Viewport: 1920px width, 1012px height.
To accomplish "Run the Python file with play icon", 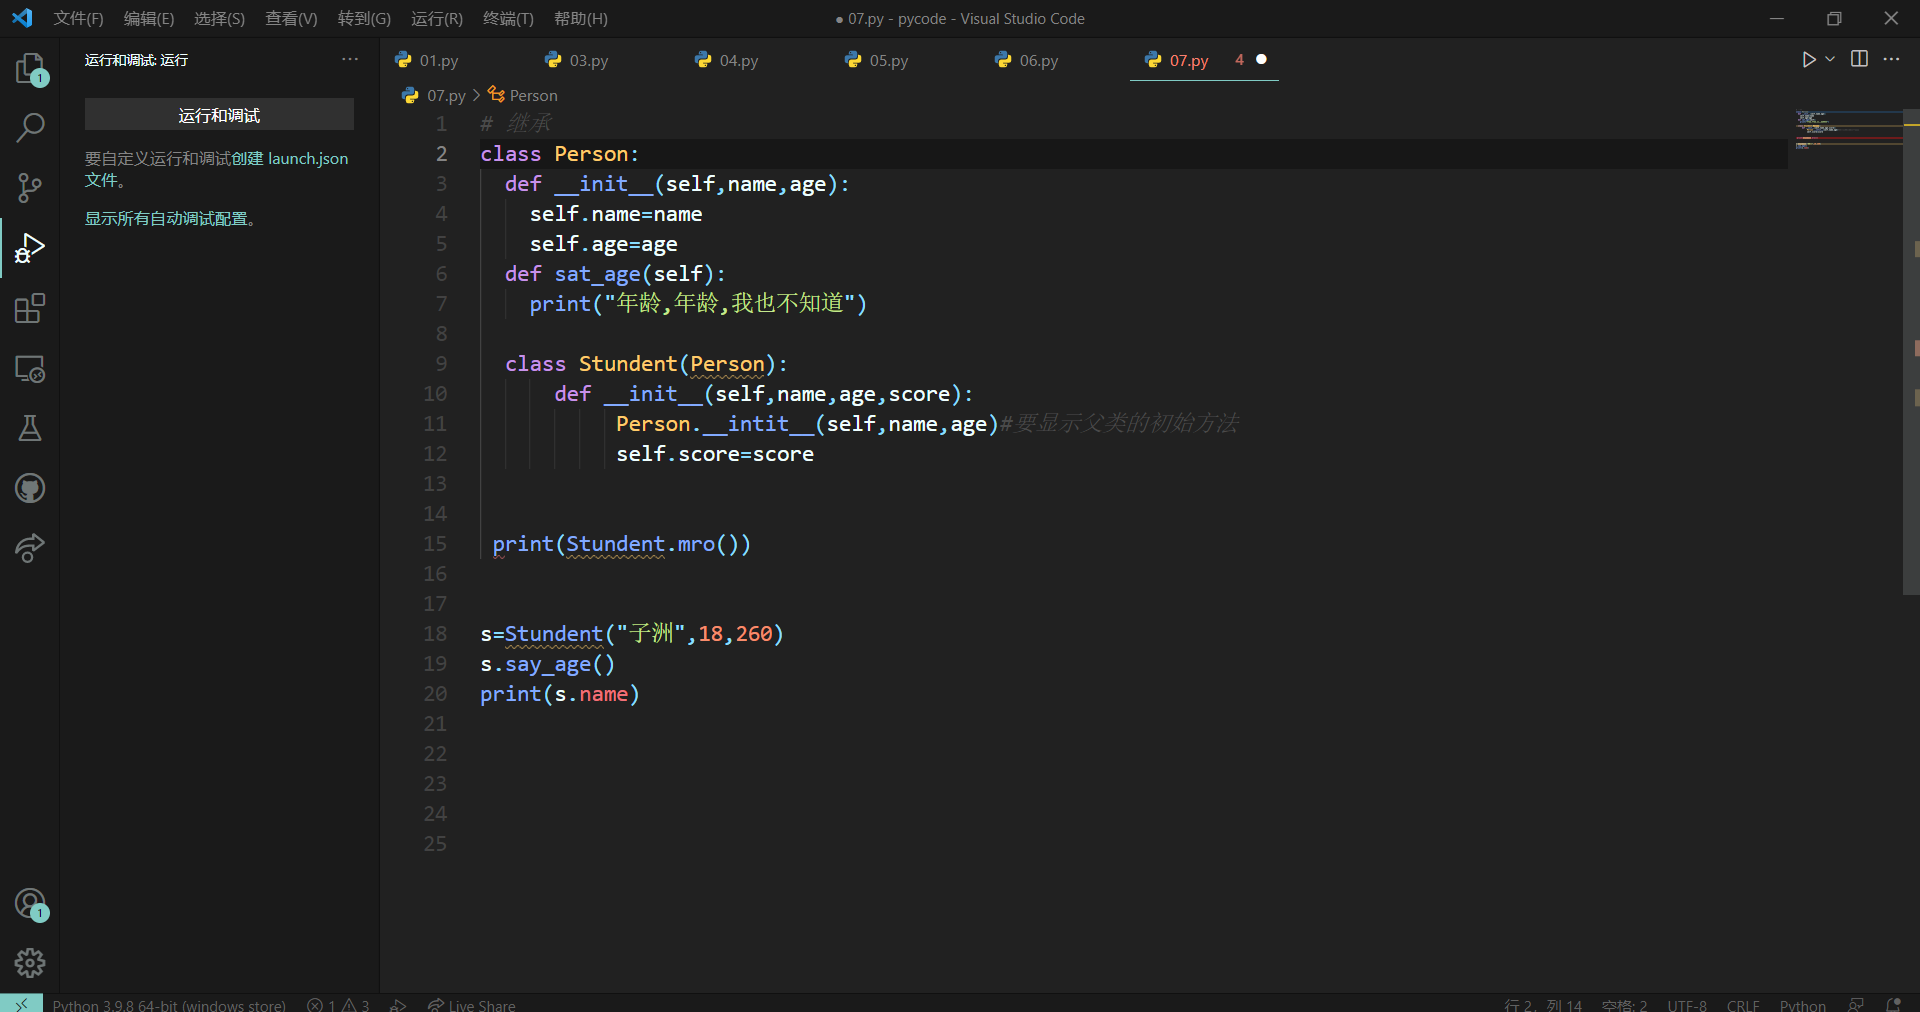I will pos(1808,59).
